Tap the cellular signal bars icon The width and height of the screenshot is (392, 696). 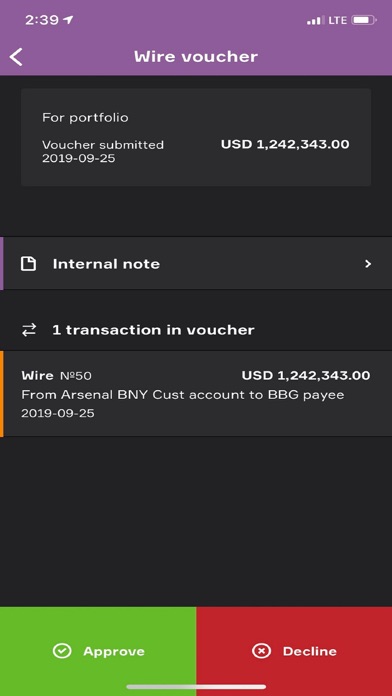coord(316,20)
